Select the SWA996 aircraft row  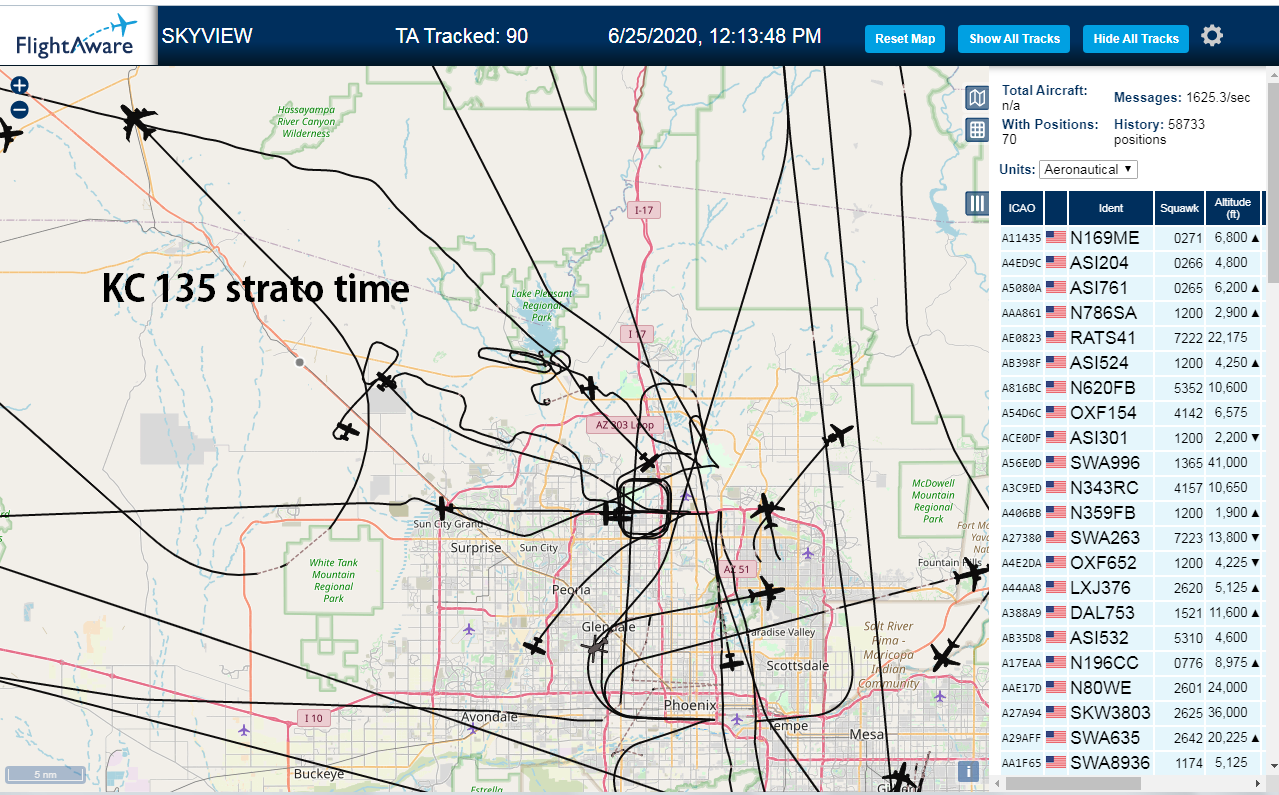coord(1131,463)
